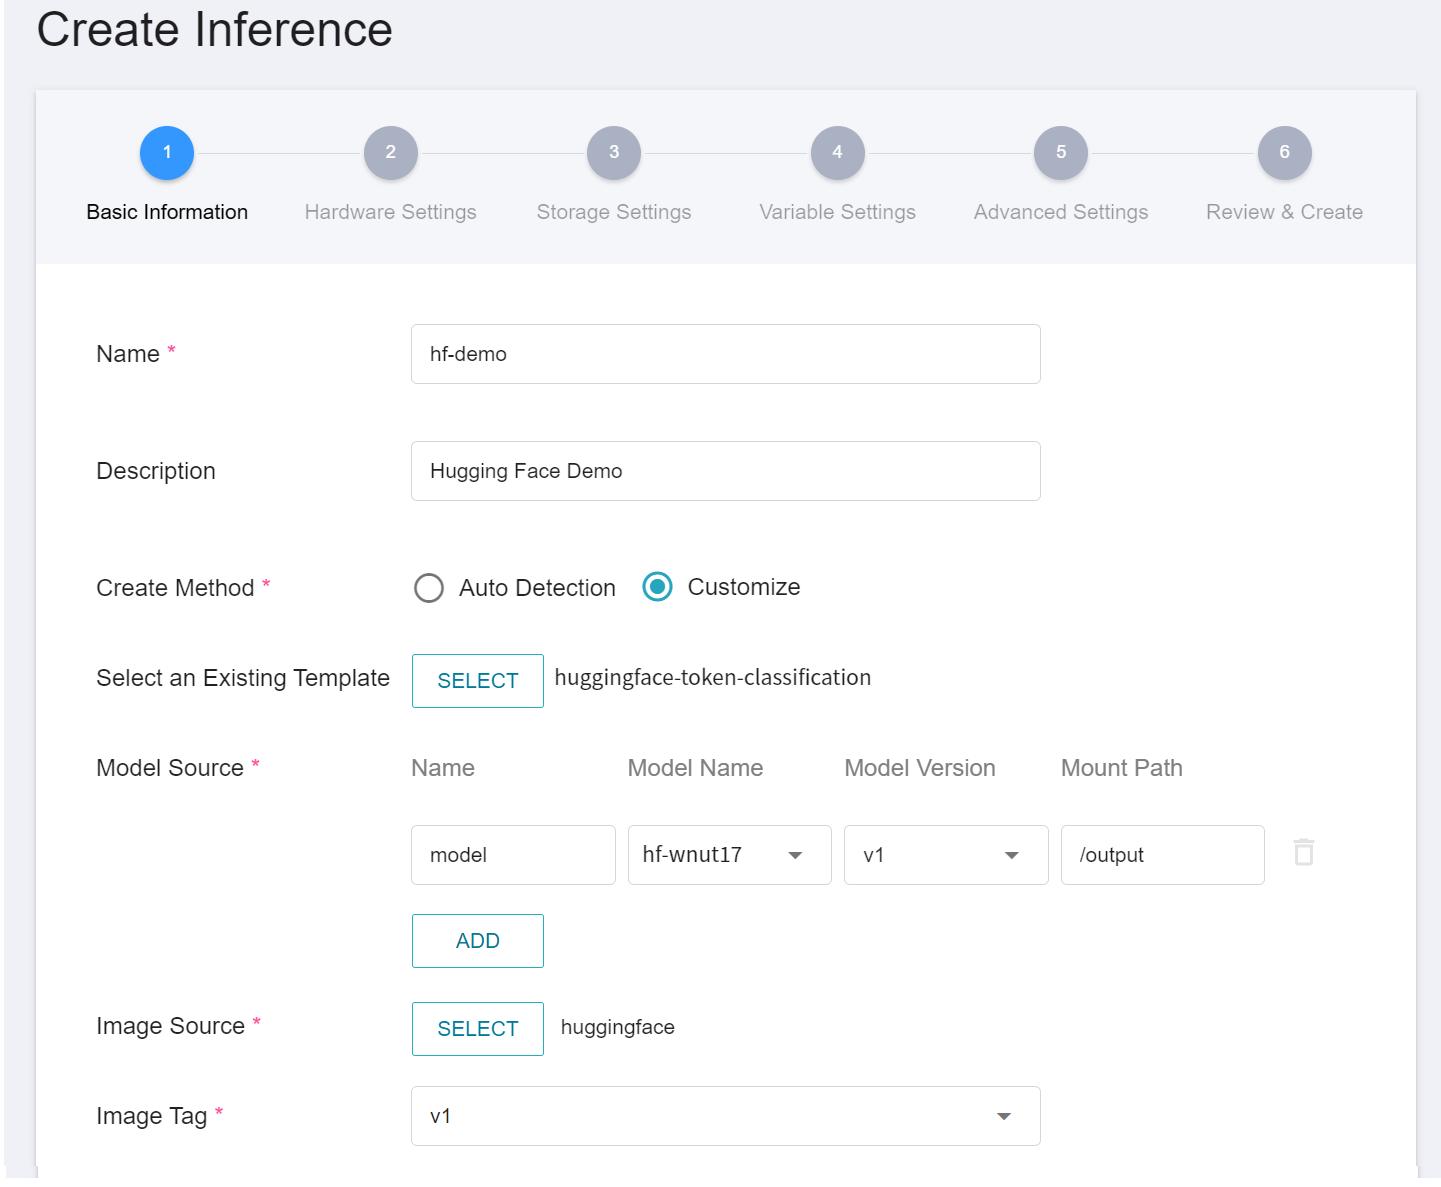This screenshot has width=1441, height=1187.
Task: Click the 'Image Source' field label
Action: tap(171, 1026)
